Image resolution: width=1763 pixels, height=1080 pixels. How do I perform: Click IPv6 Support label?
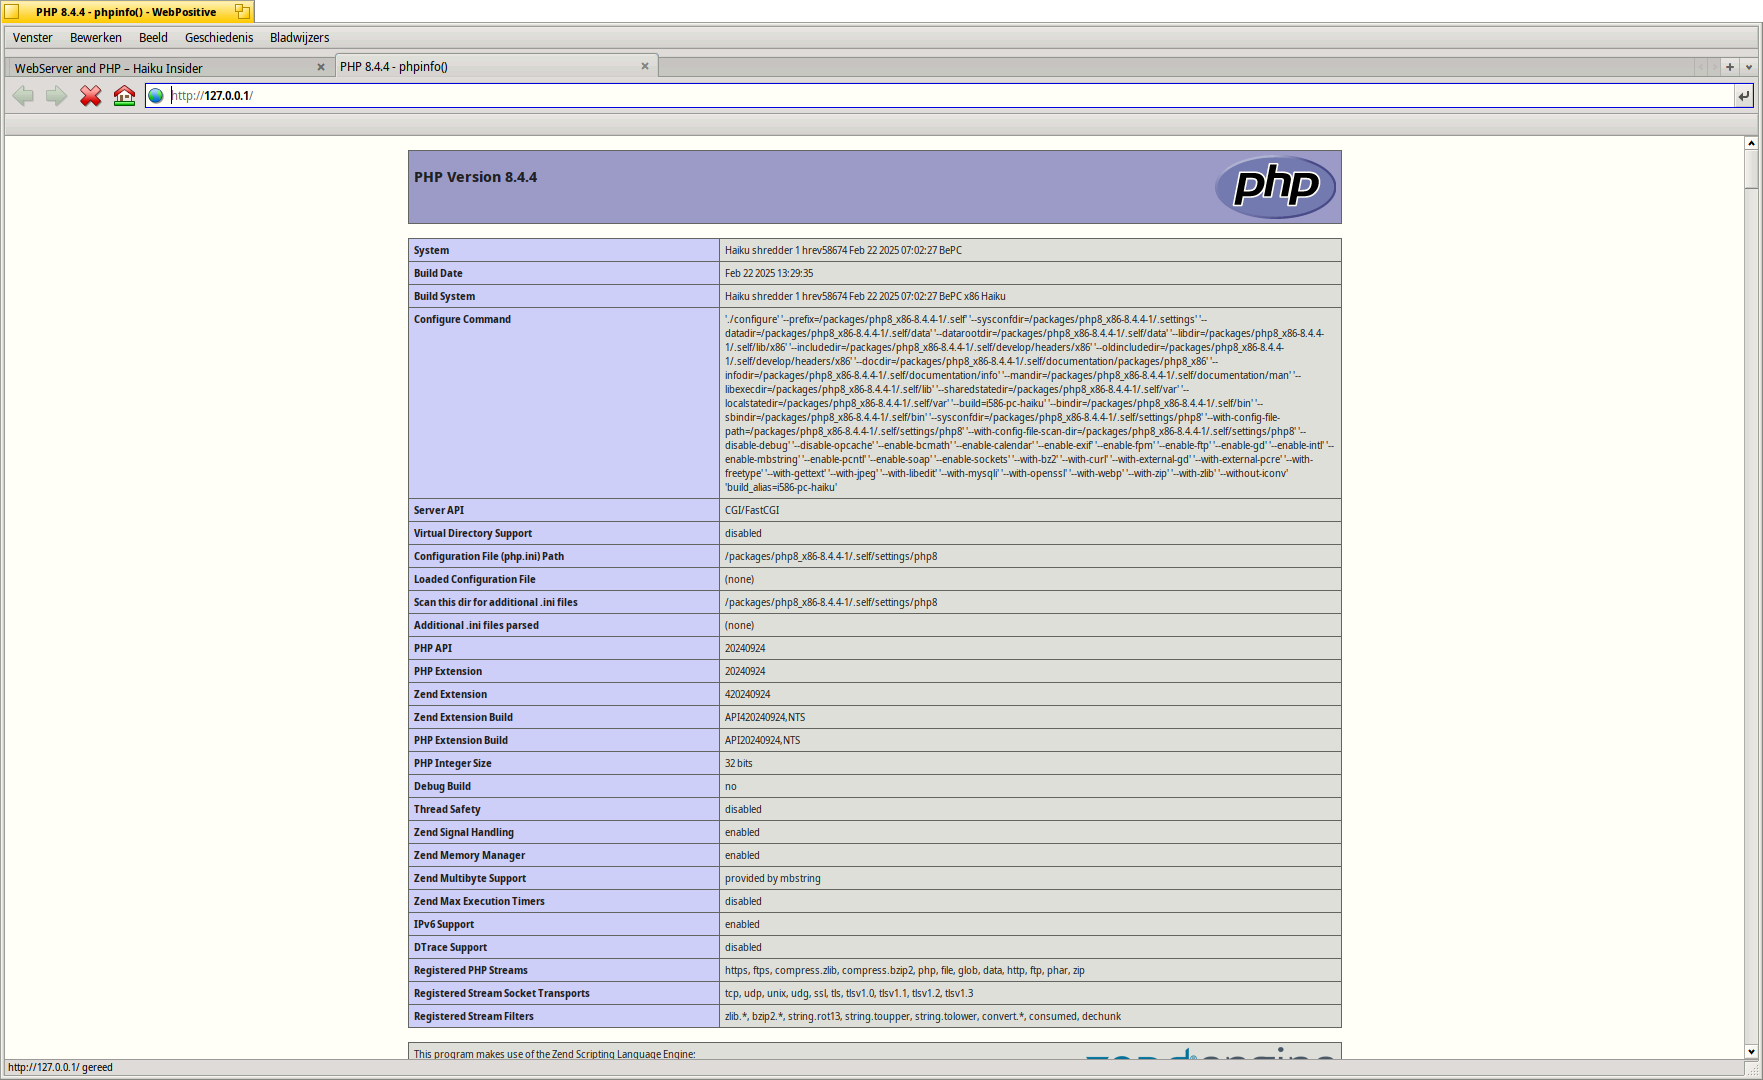[444, 925]
